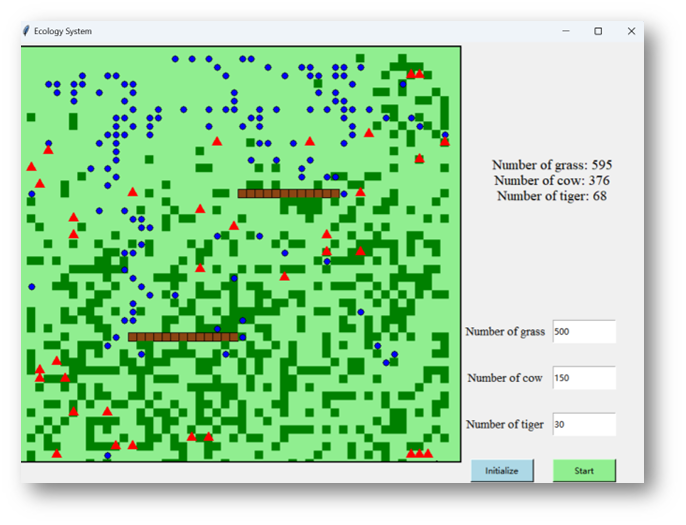Click the 'Number of grass: 595' counter
The image size is (686, 525).
coord(552,165)
